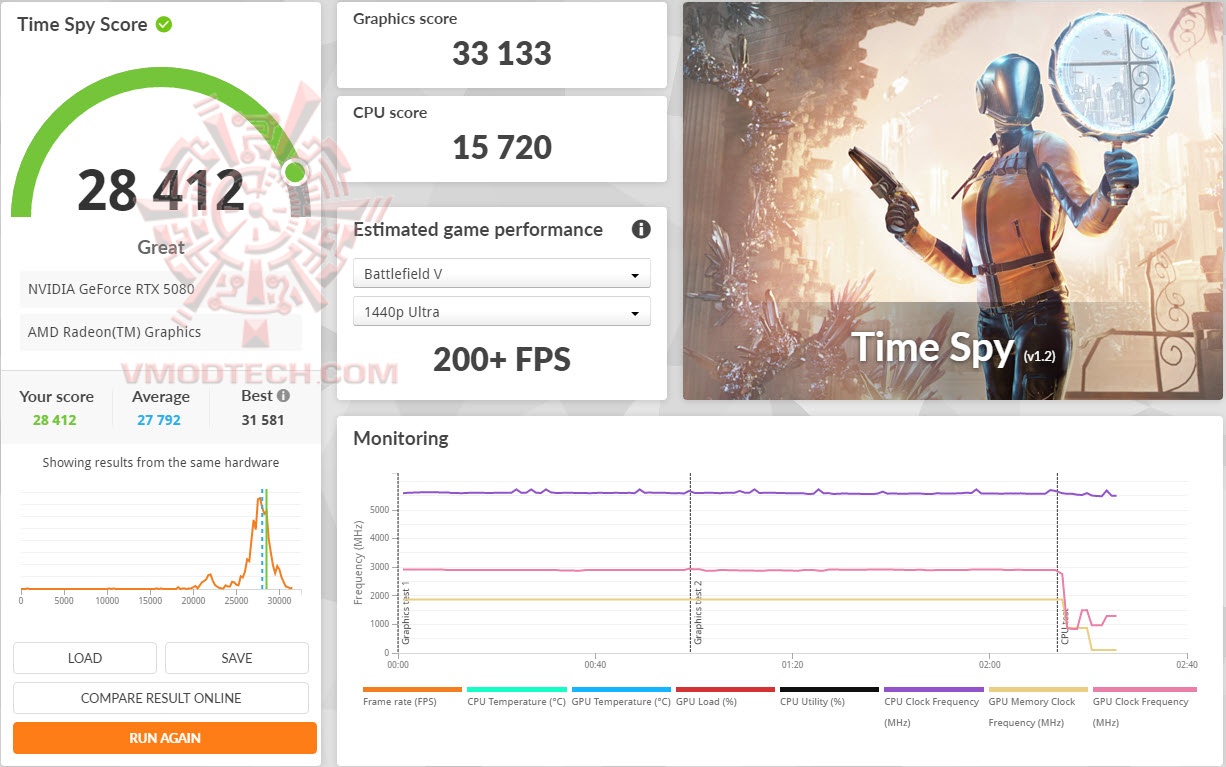This screenshot has height=767, width=1226.
Task: Toggle the GPU Memory Clock Frequency legend swatch
Action: 1038,689
